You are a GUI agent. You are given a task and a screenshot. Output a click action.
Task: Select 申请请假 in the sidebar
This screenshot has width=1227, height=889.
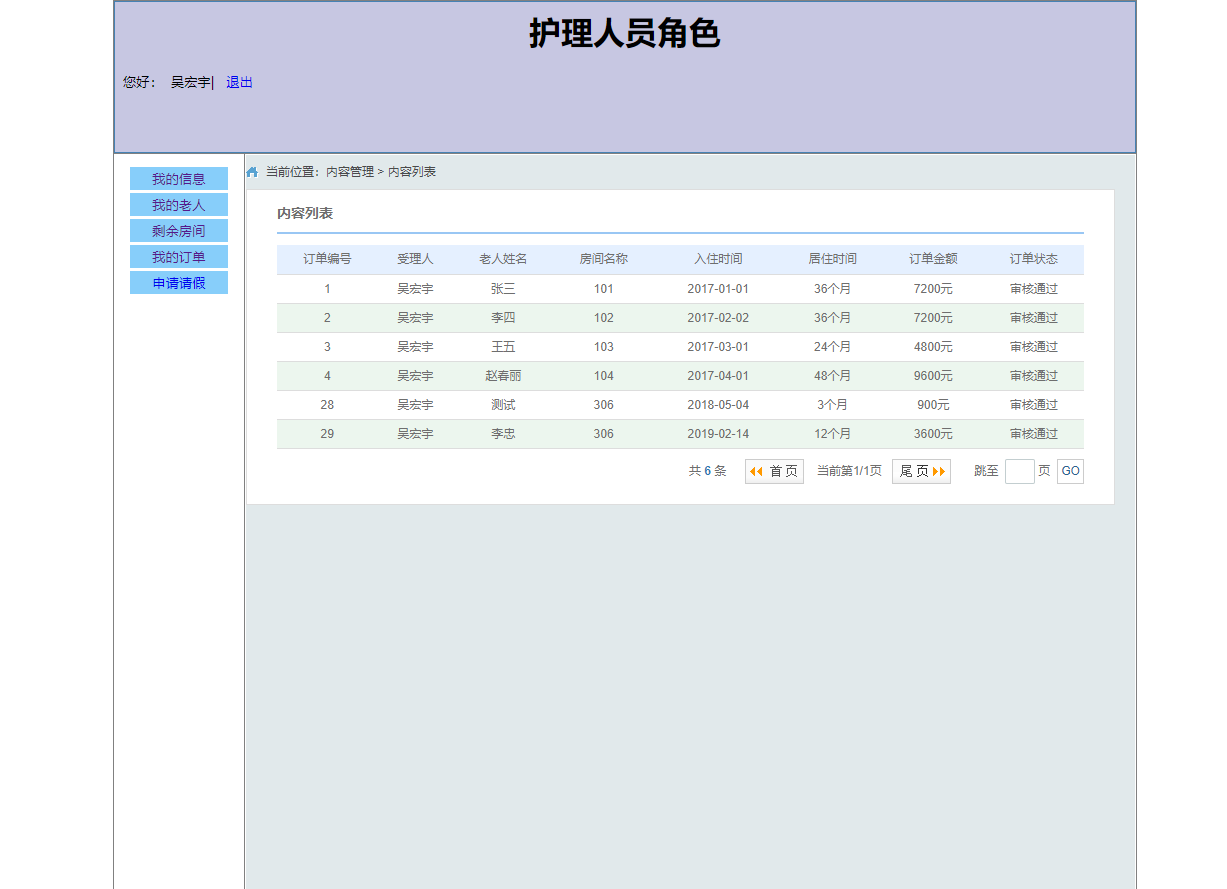178,282
